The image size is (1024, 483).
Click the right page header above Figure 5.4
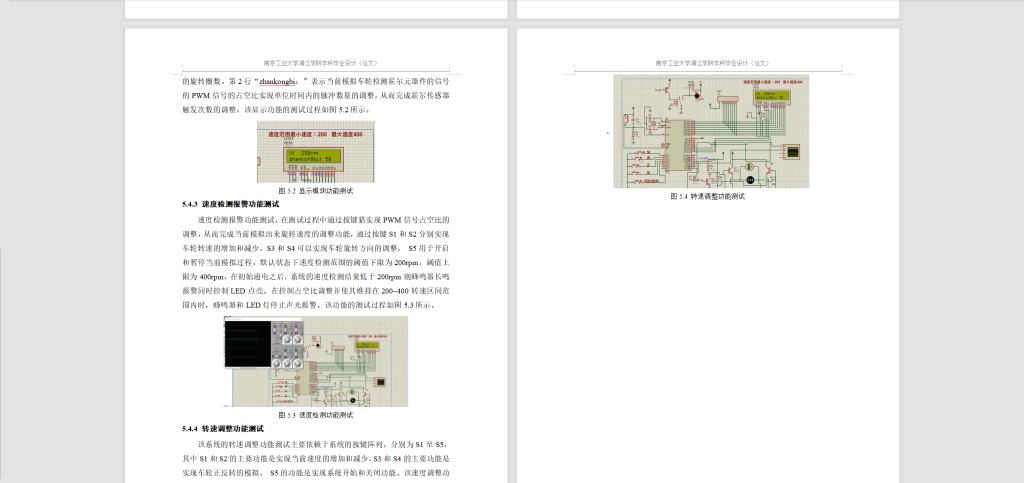712,63
